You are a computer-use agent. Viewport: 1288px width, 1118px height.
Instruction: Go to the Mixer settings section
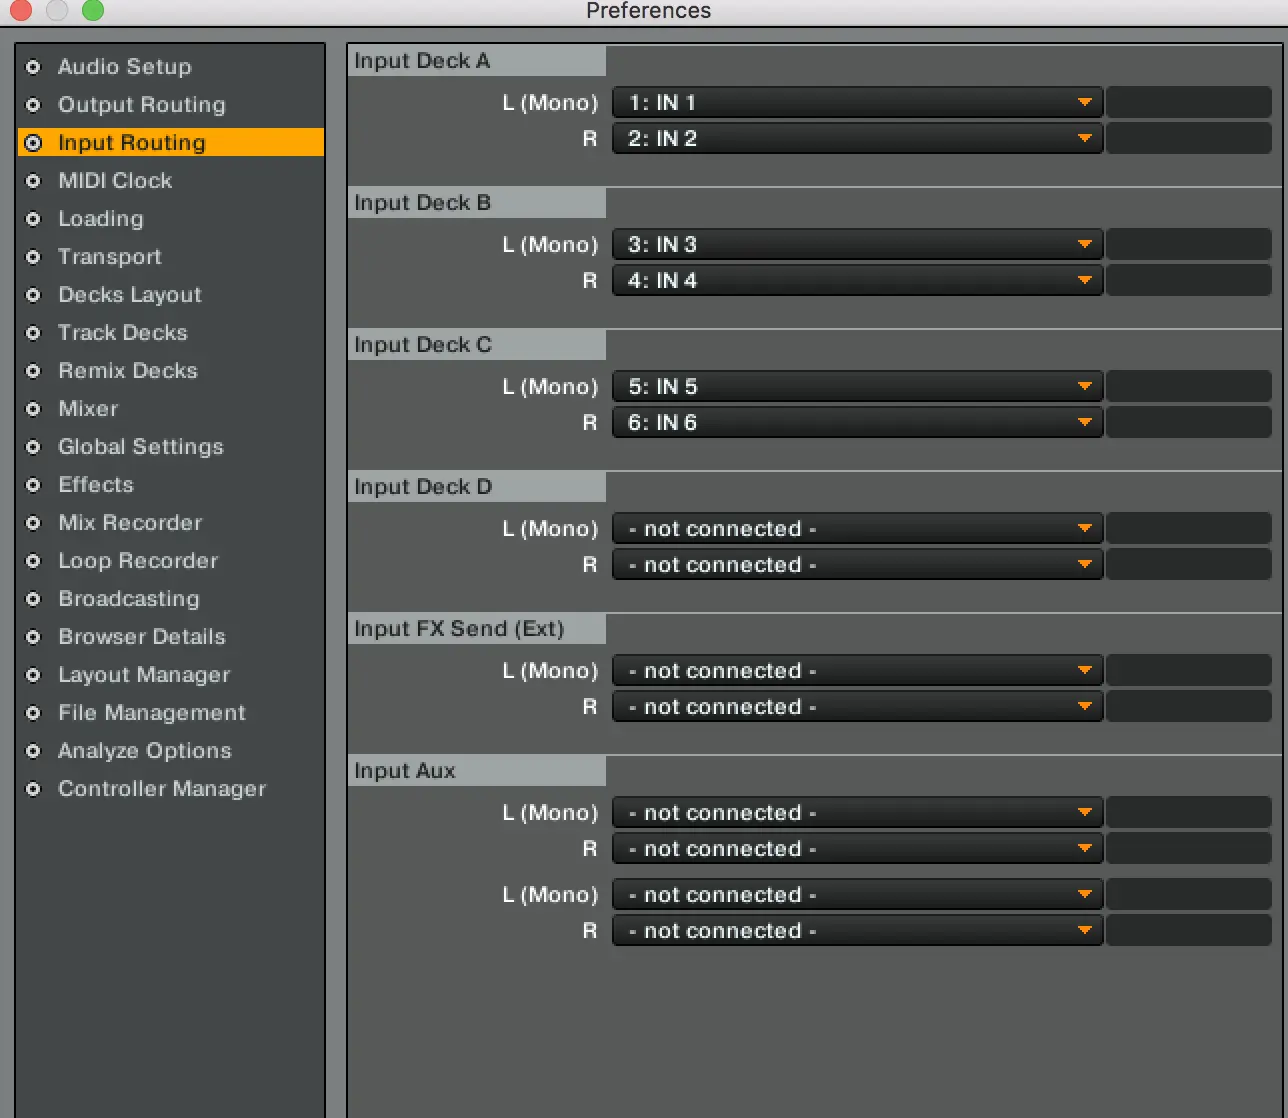88,409
